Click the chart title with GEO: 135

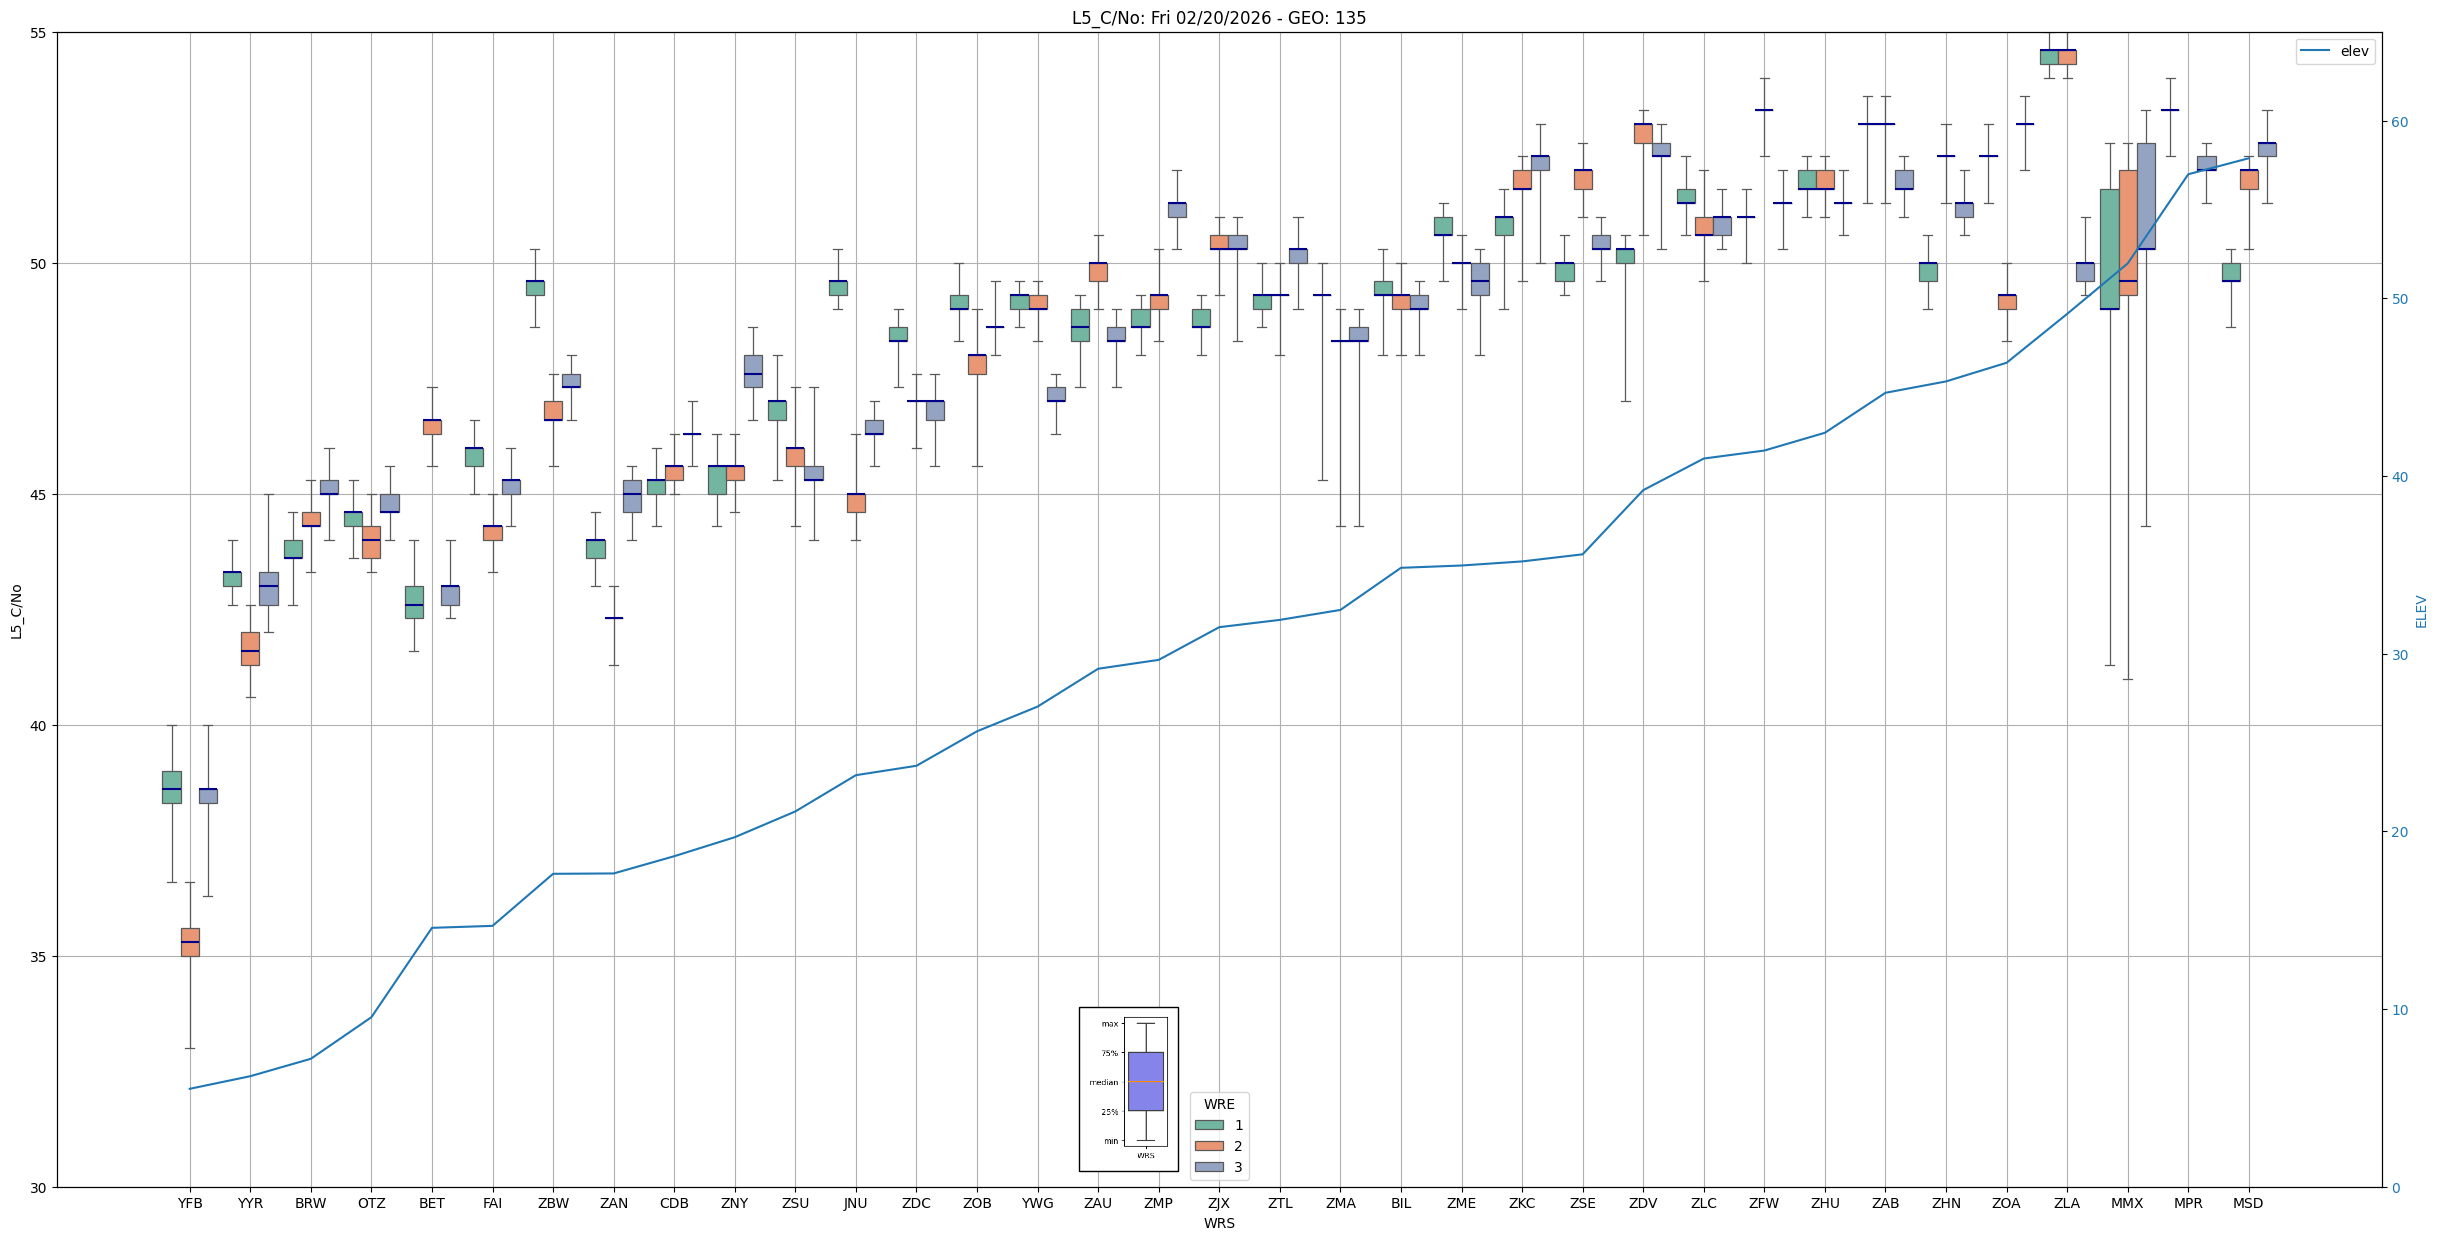tap(1218, 18)
